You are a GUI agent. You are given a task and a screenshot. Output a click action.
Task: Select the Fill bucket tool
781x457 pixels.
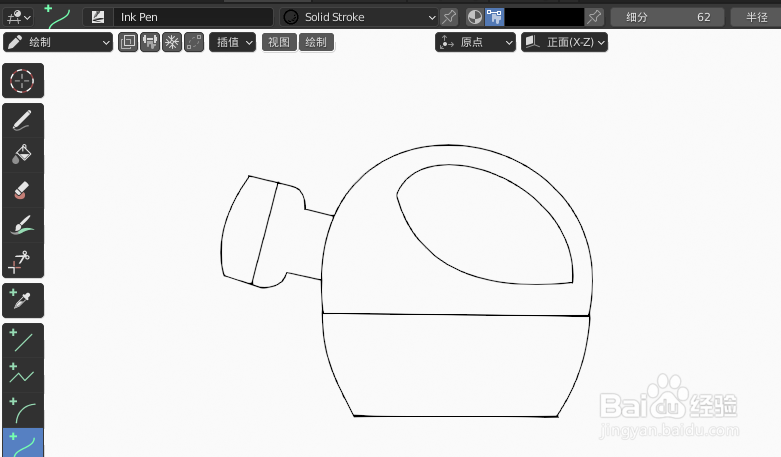pyautogui.click(x=23, y=156)
